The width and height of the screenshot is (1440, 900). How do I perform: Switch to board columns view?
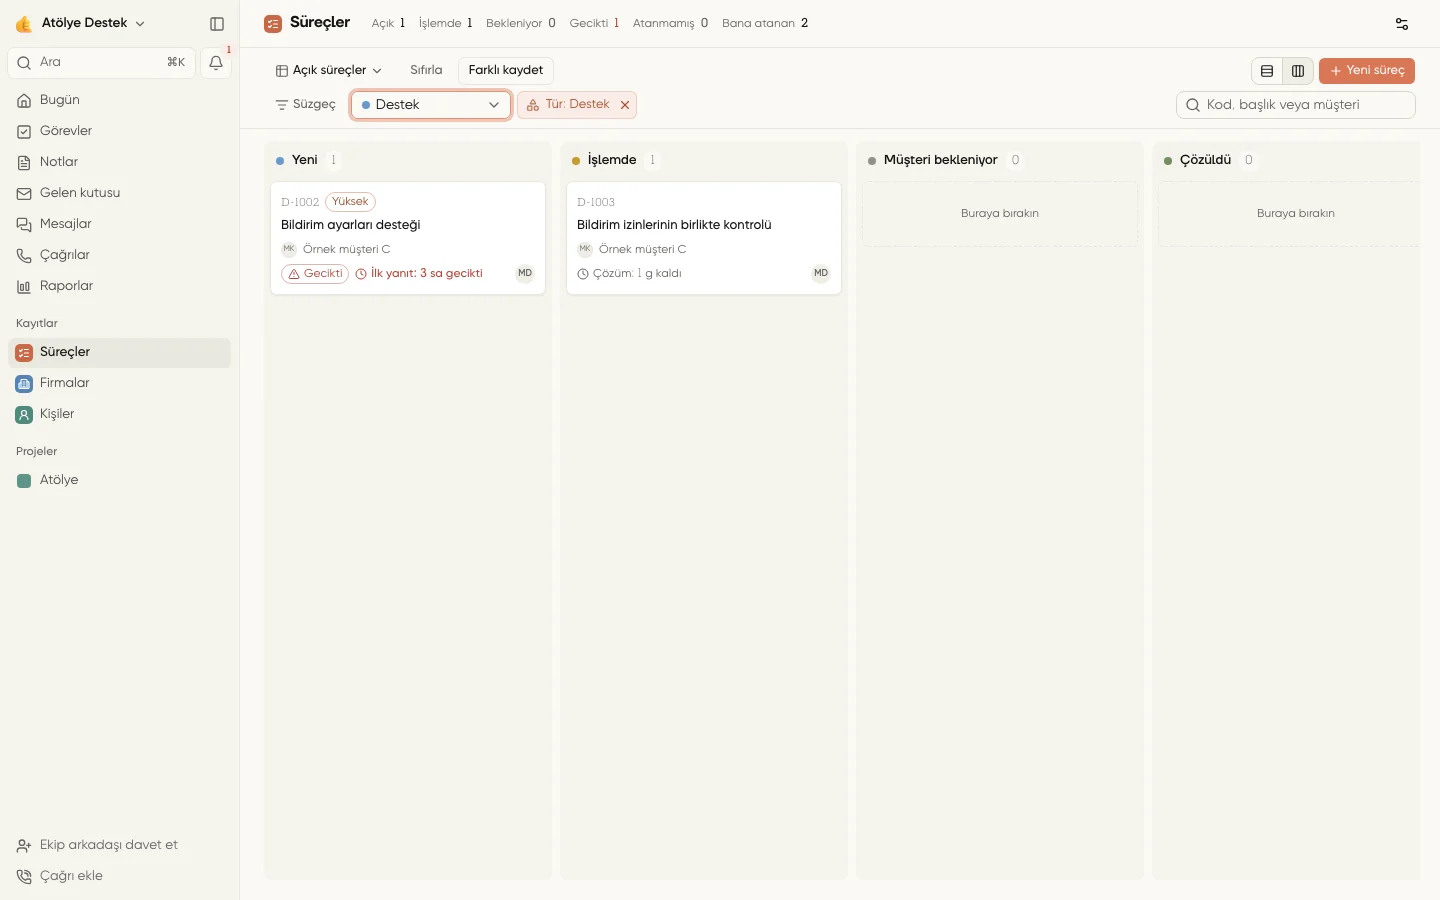click(1298, 71)
